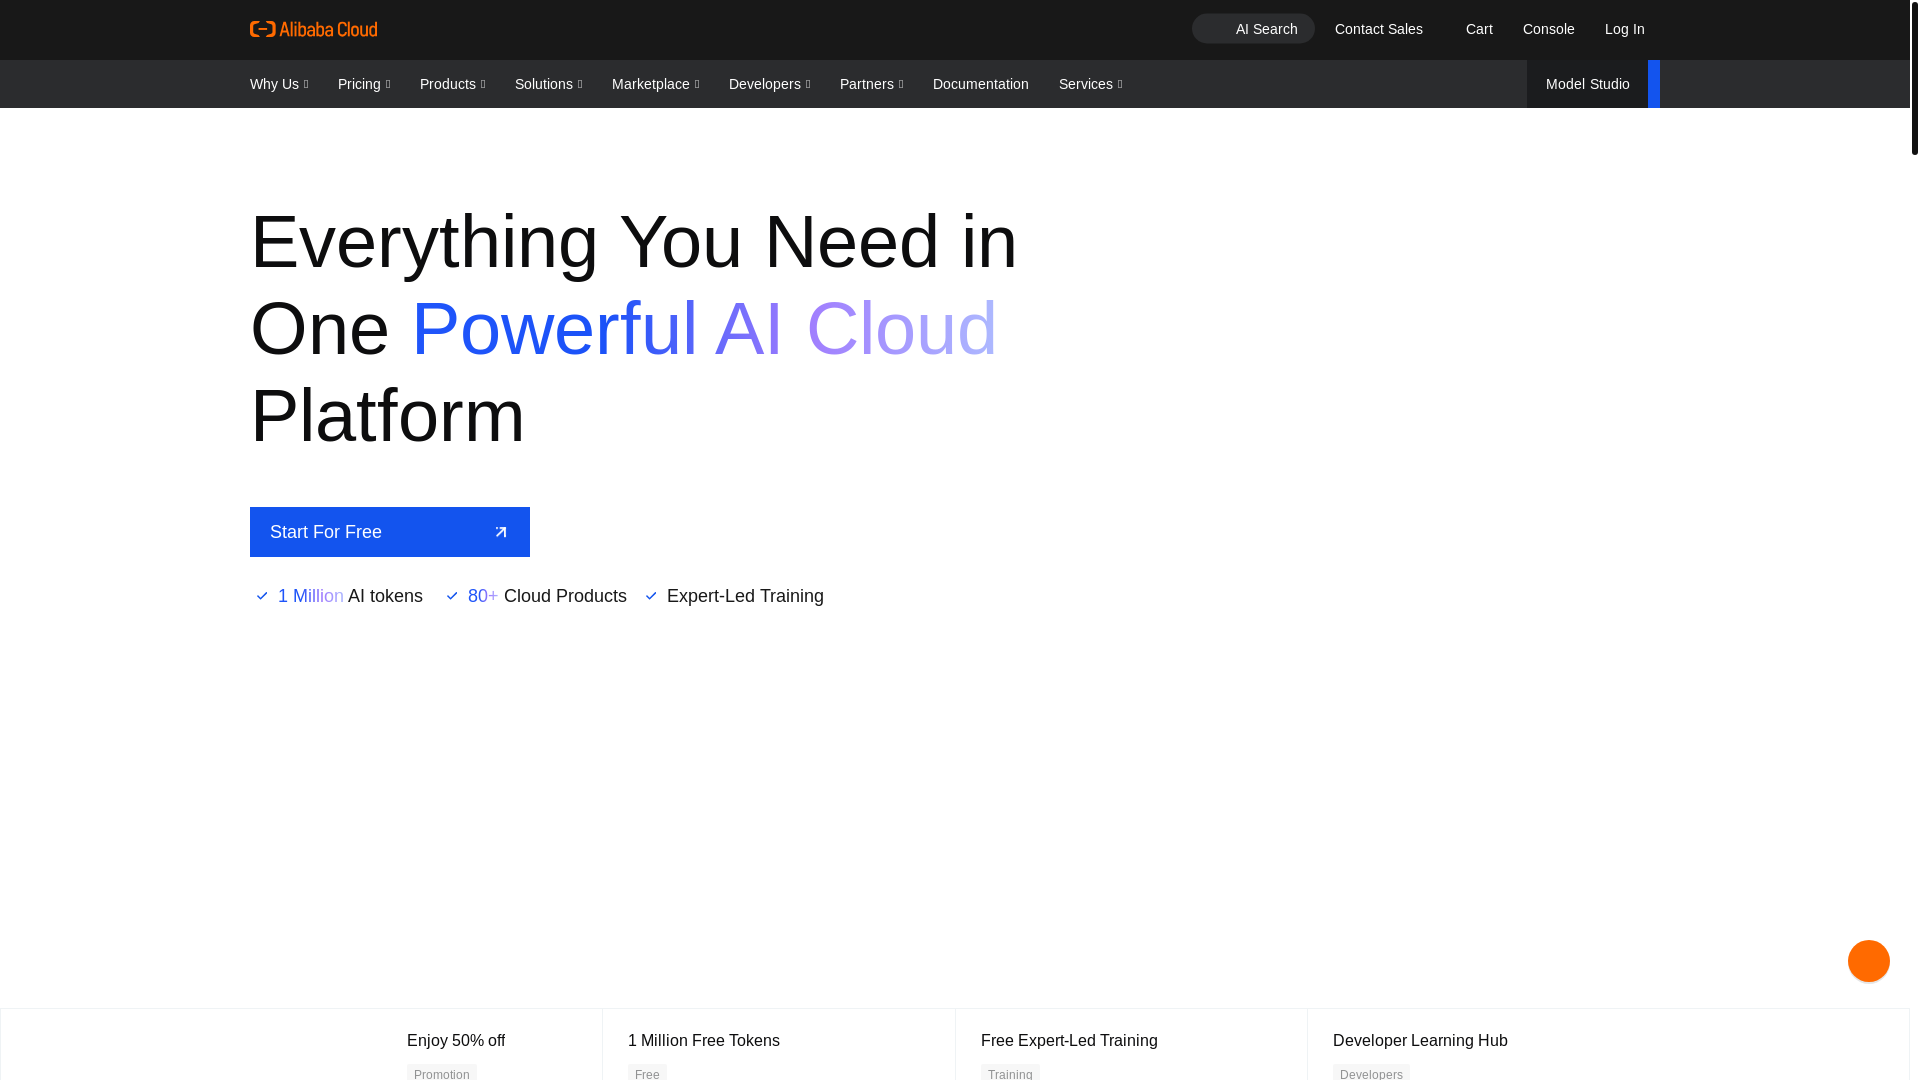The width and height of the screenshot is (1920, 1080).
Task: Click '80+ Cloud Products' text
Action: click(x=547, y=596)
